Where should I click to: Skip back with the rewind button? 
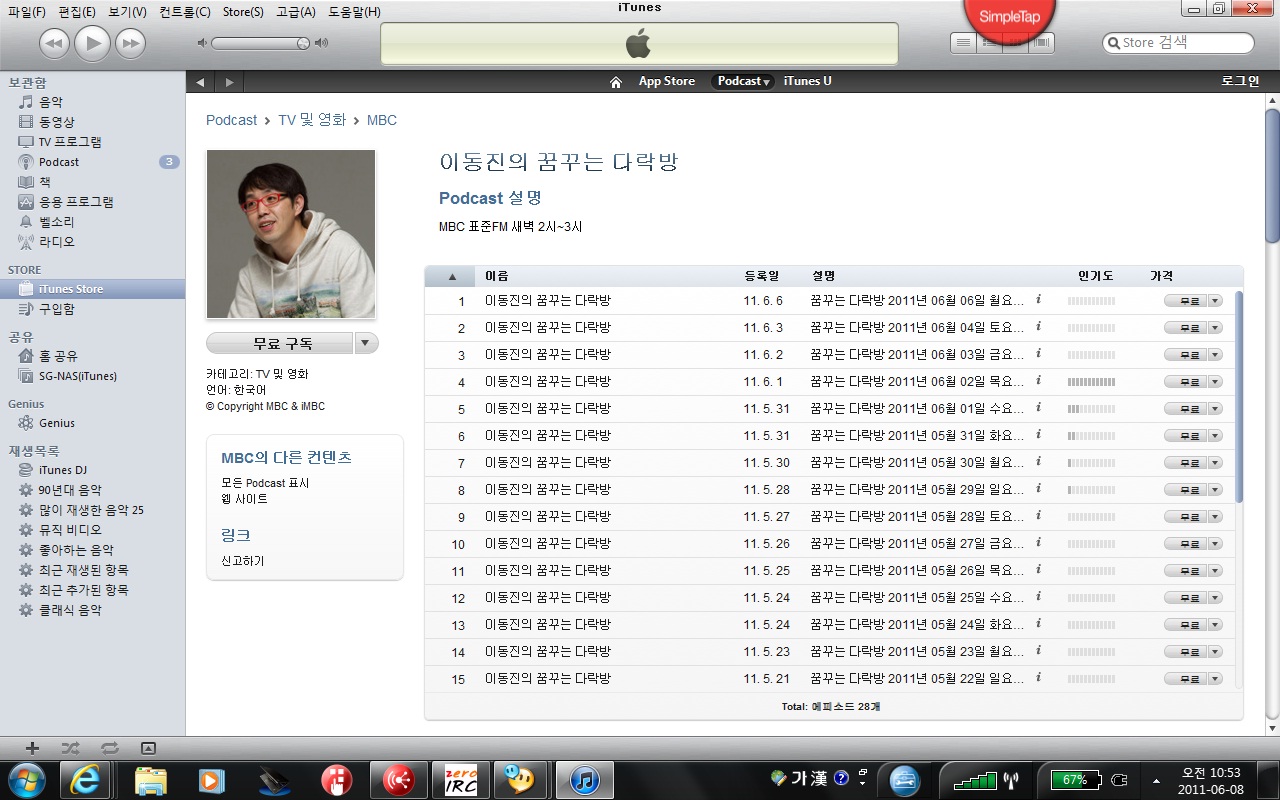click(x=54, y=43)
